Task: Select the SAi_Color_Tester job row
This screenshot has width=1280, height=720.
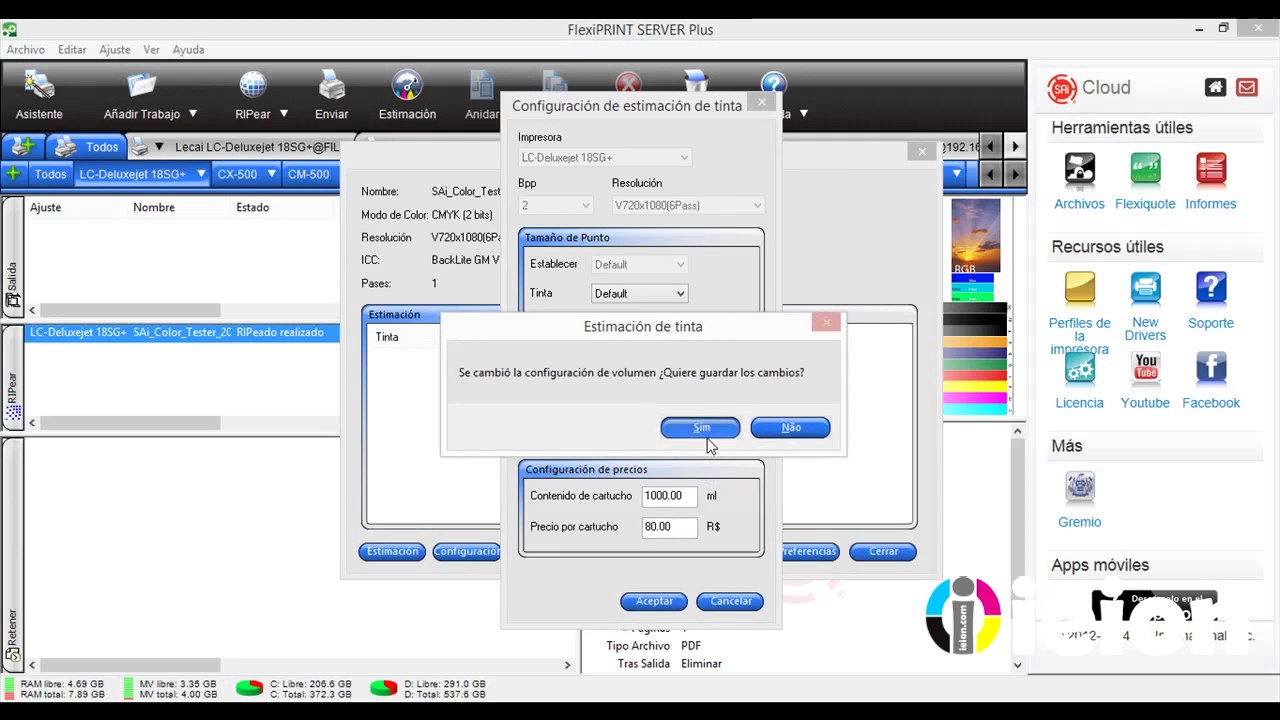Action: pos(183,332)
